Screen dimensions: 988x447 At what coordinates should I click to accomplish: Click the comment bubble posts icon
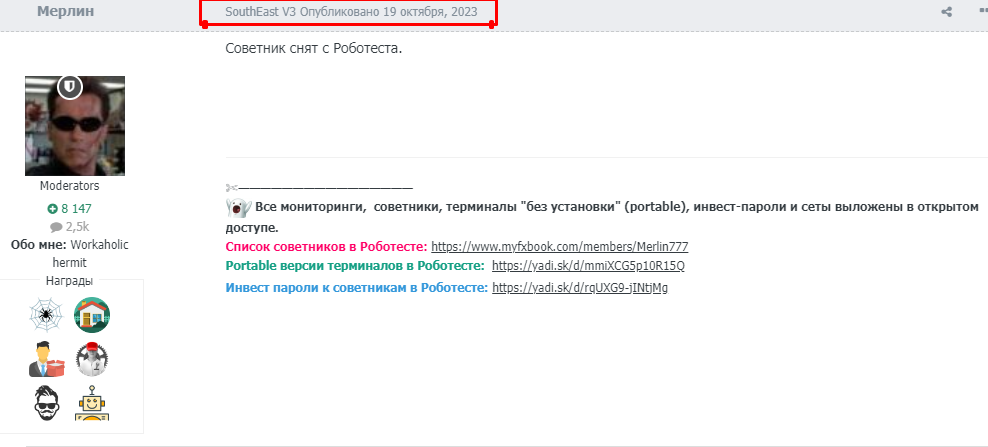click(56, 227)
